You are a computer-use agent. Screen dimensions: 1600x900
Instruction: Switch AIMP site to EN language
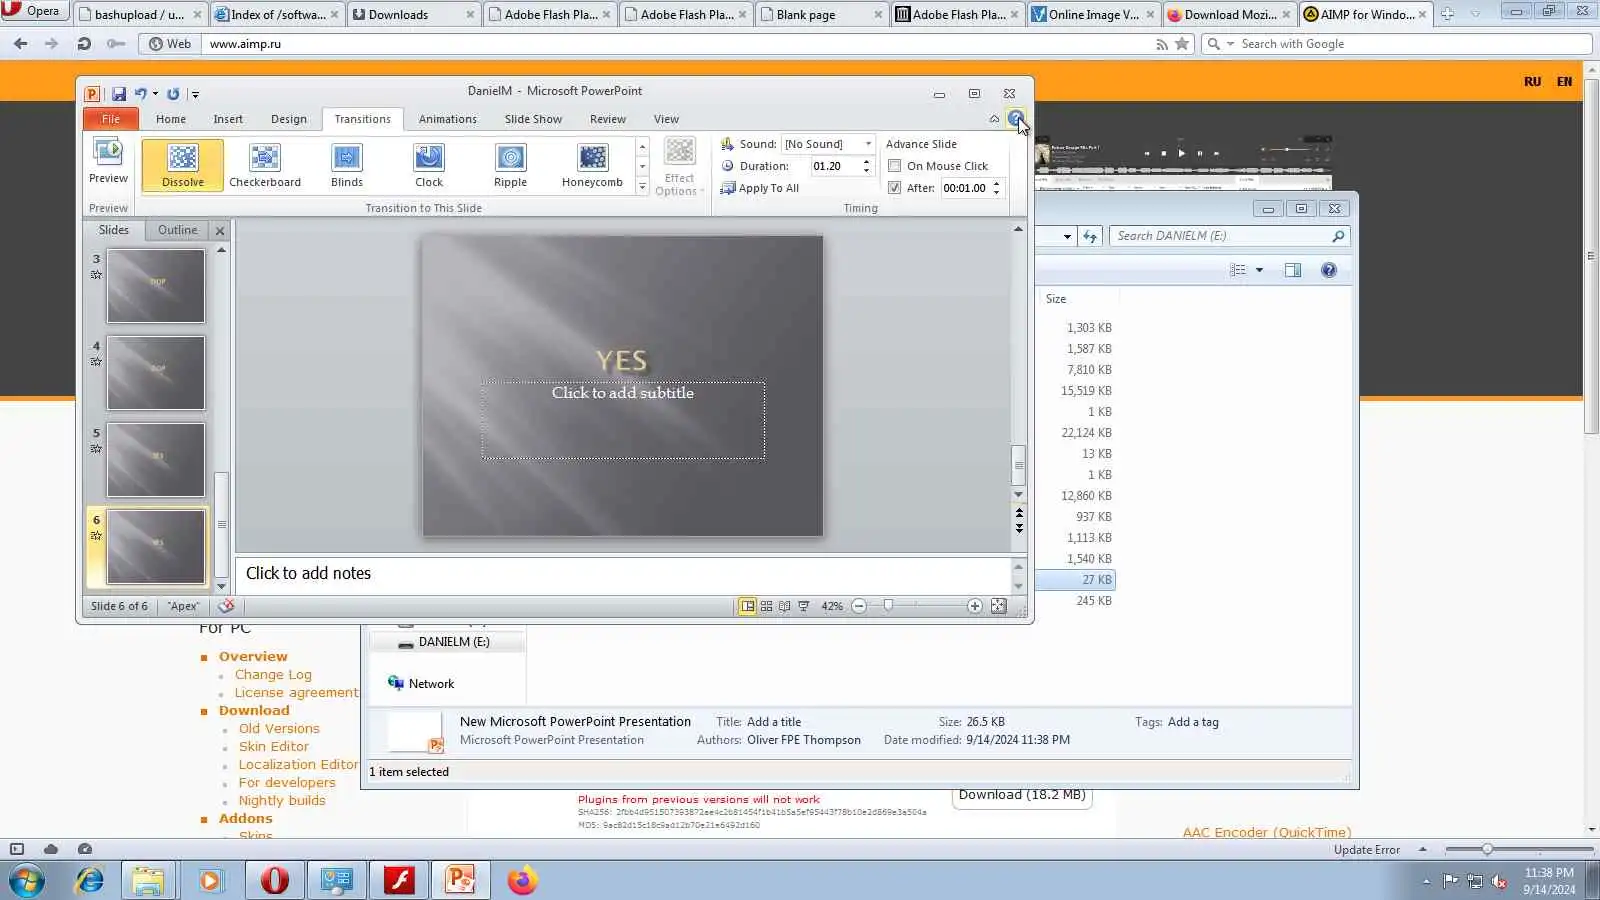pyautogui.click(x=1564, y=82)
